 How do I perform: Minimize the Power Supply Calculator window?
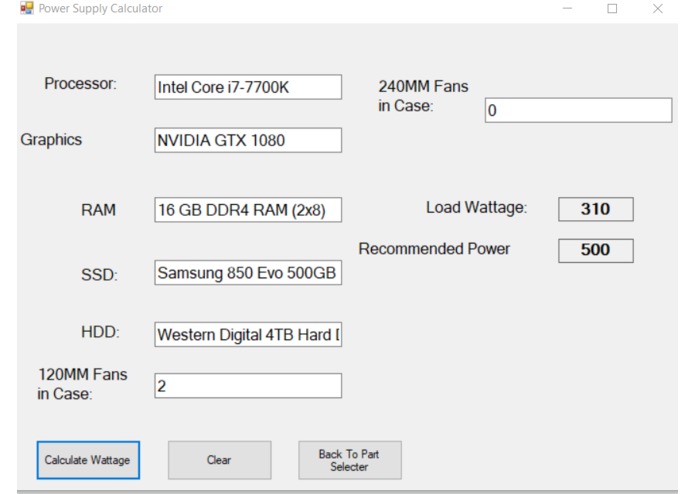567,8
